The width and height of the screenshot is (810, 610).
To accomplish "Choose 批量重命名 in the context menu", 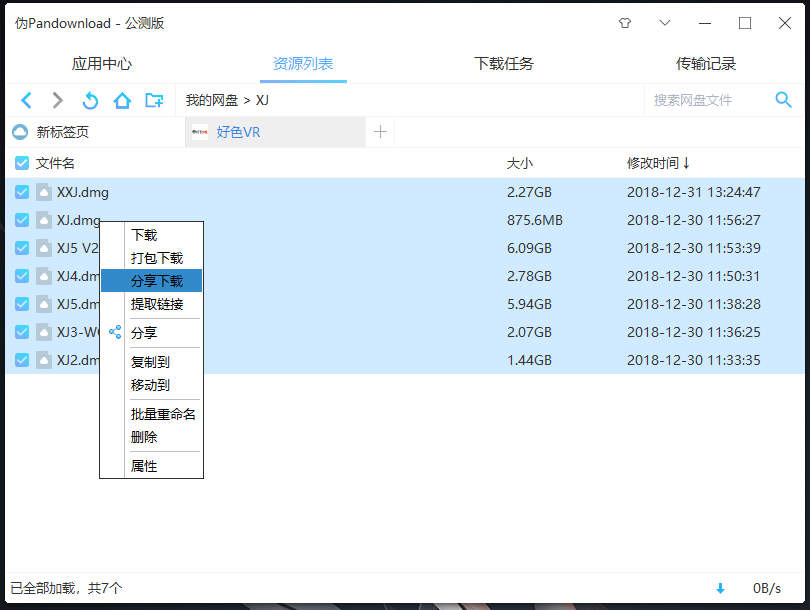I will pos(163,414).
